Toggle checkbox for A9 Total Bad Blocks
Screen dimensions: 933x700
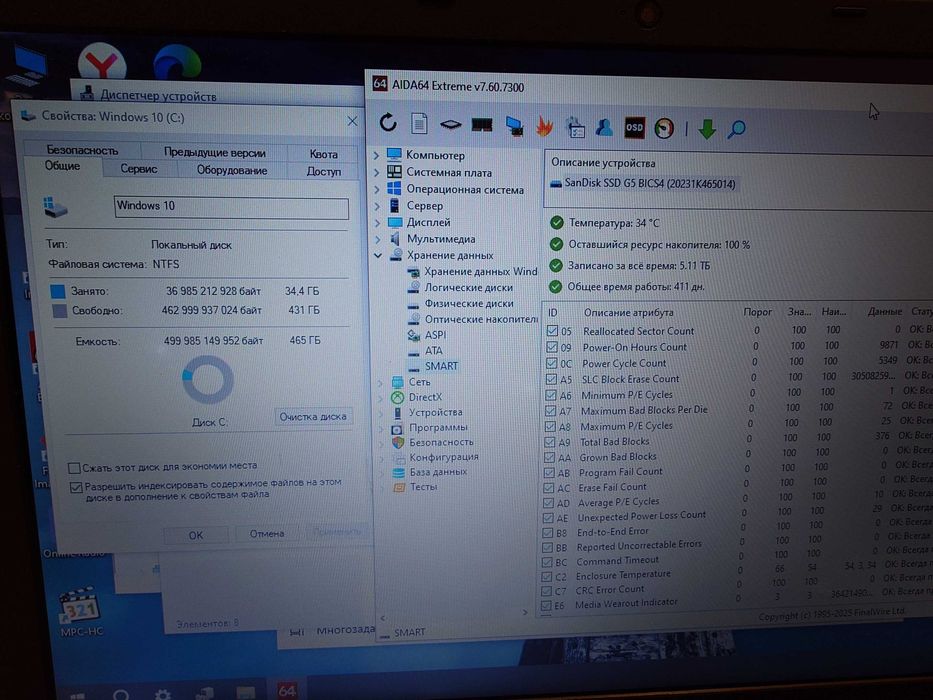[x=549, y=442]
